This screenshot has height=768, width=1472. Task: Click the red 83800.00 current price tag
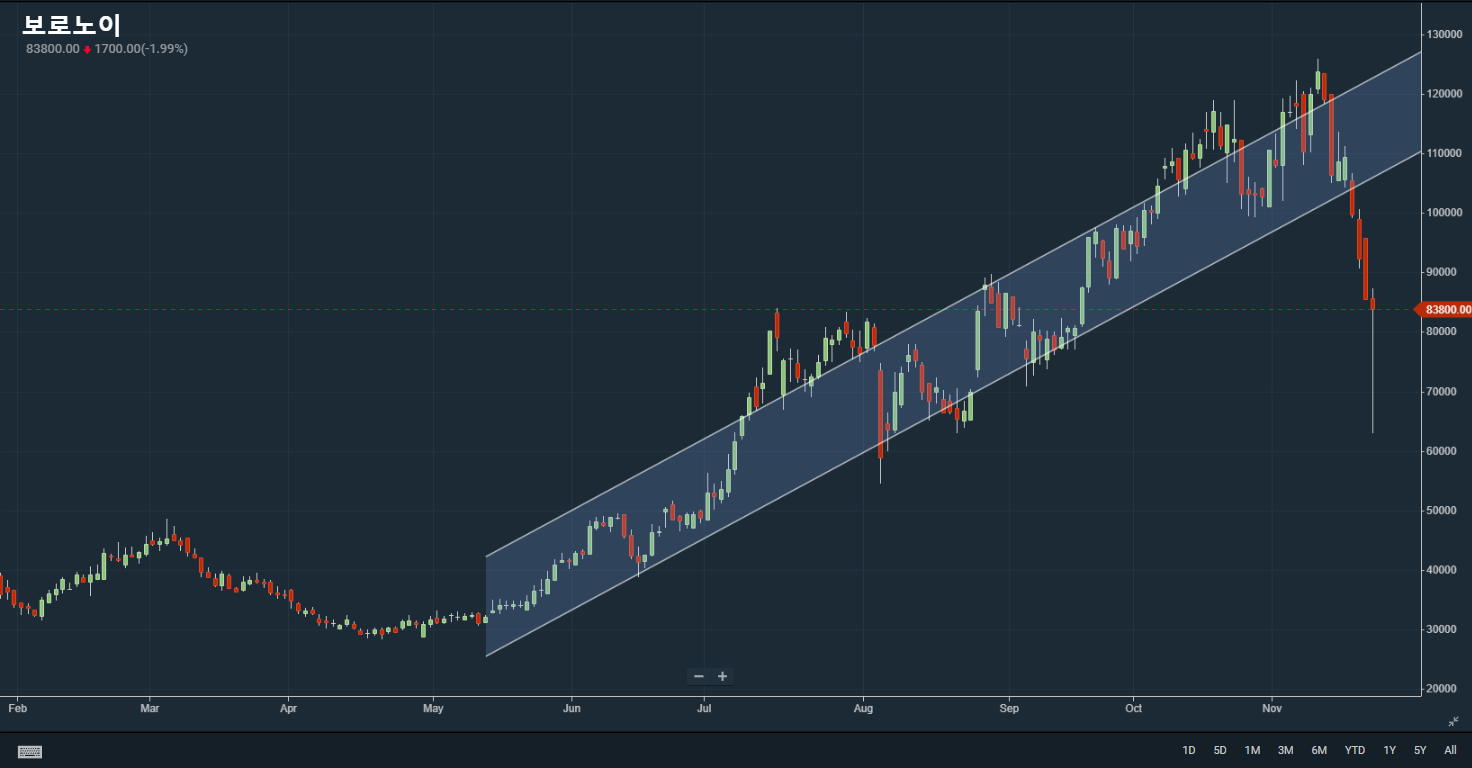coord(1446,310)
